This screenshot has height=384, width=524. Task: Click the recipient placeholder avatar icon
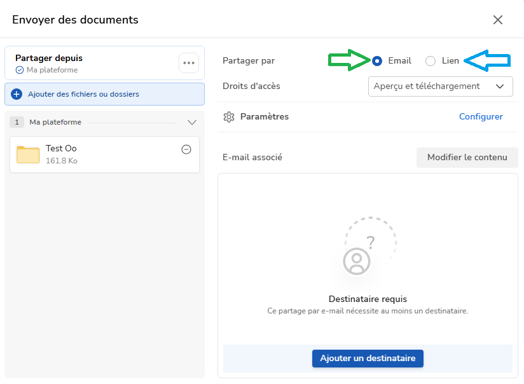pyautogui.click(x=357, y=261)
